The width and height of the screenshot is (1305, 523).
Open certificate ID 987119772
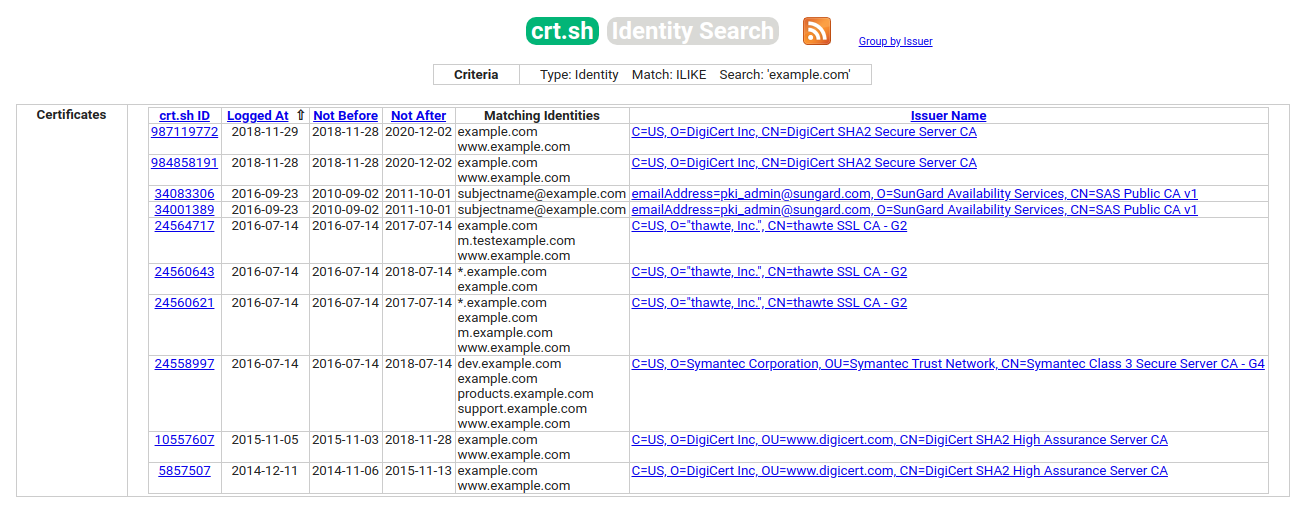click(184, 132)
